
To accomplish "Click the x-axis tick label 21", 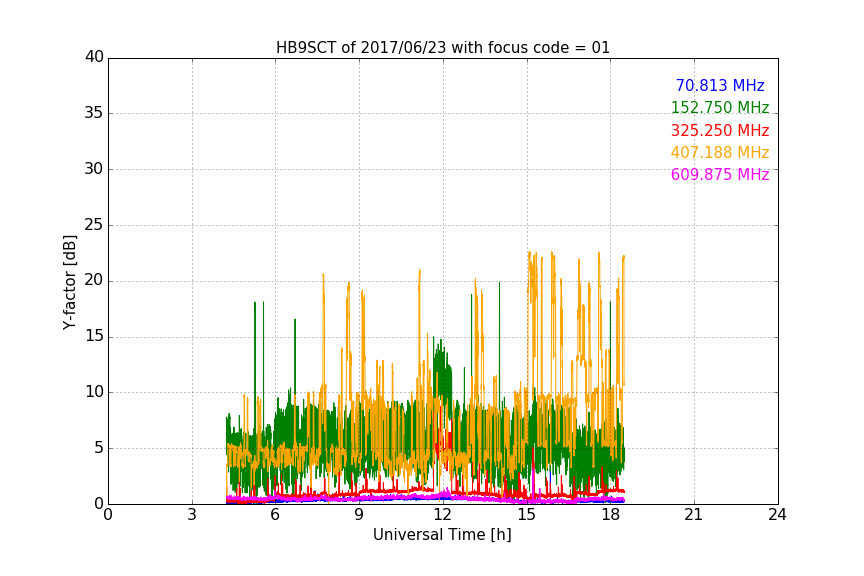I will tap(694, 515).
